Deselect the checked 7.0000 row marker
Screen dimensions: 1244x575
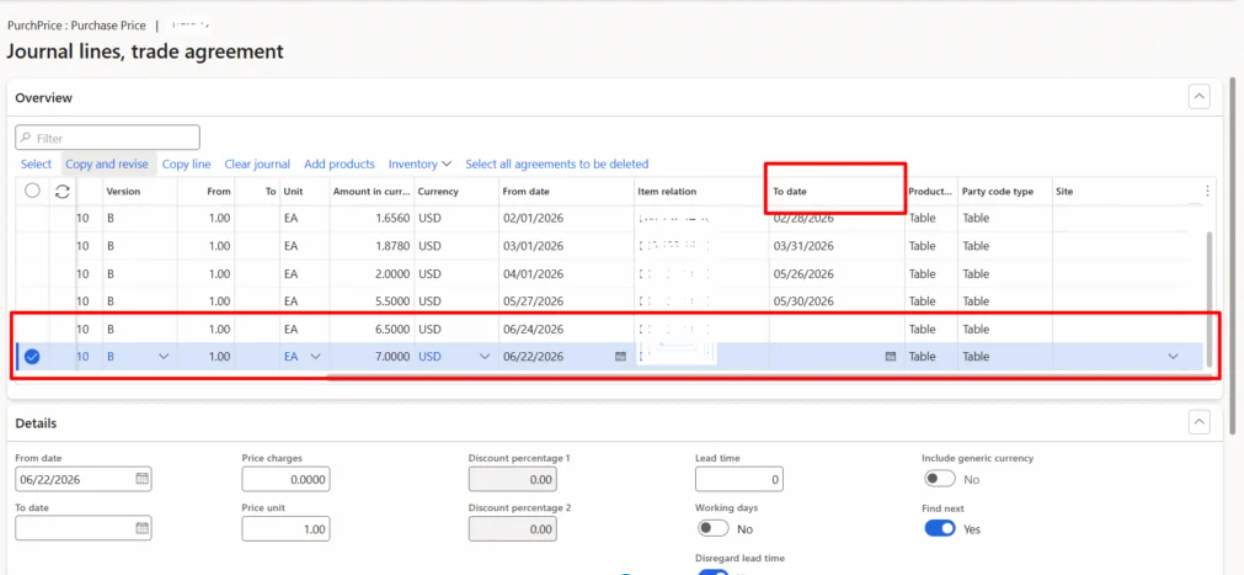pyautogui.click(x=32, y=356)
